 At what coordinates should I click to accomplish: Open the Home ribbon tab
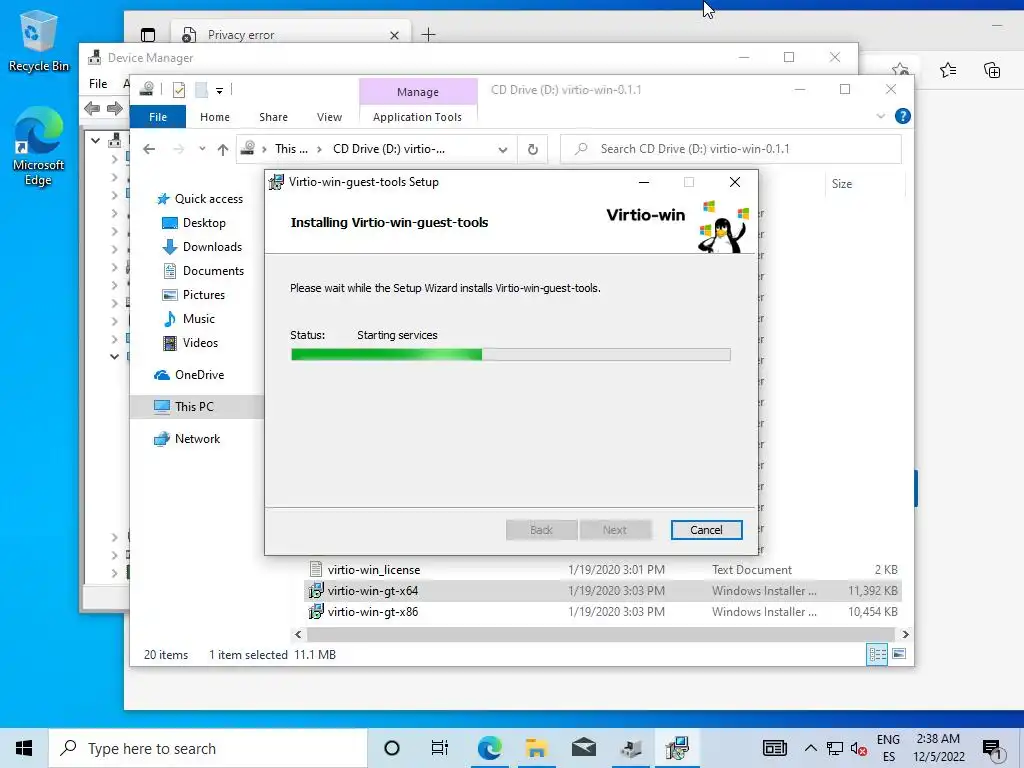click(215, 117)
